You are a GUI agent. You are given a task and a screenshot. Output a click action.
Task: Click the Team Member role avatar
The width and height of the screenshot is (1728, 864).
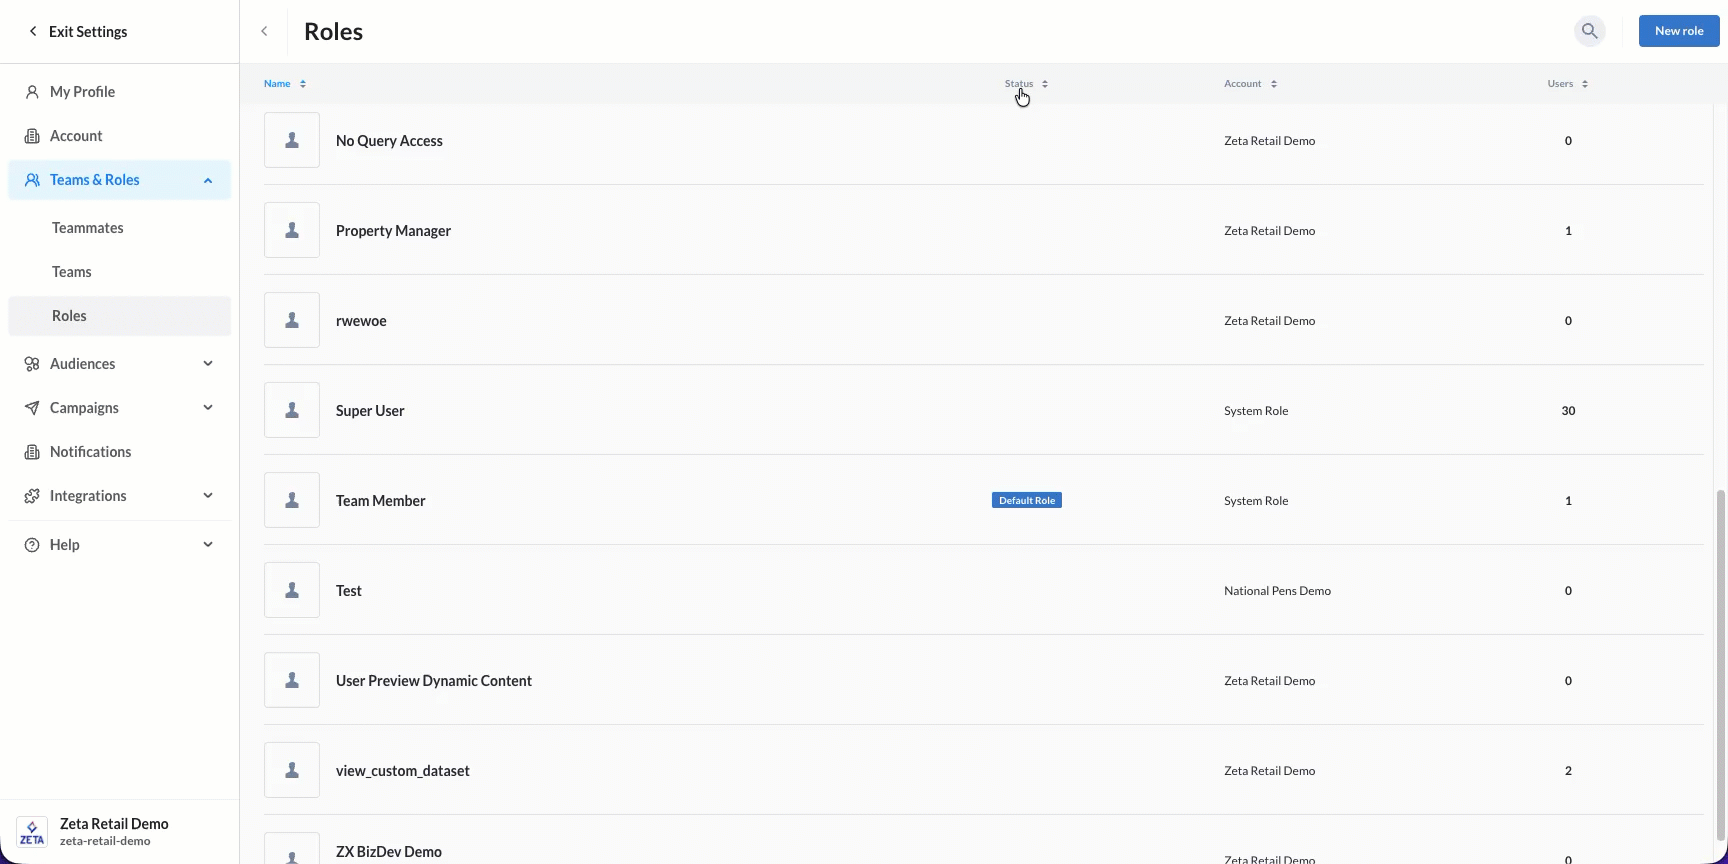click(x=292, y=500)
